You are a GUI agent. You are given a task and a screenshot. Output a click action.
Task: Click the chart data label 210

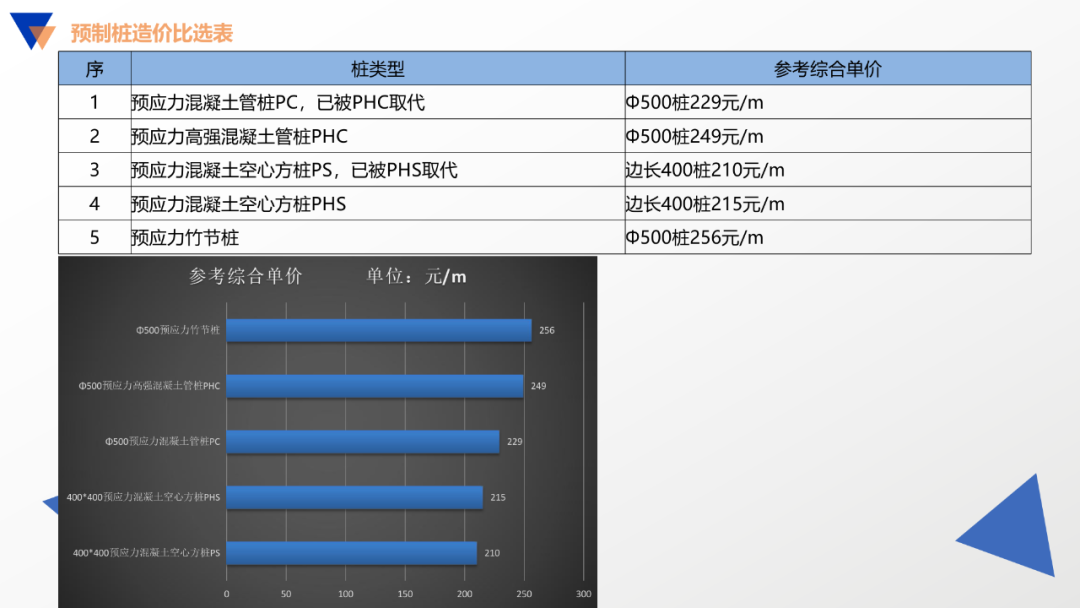pyautogui.click(x=492, y=553)
